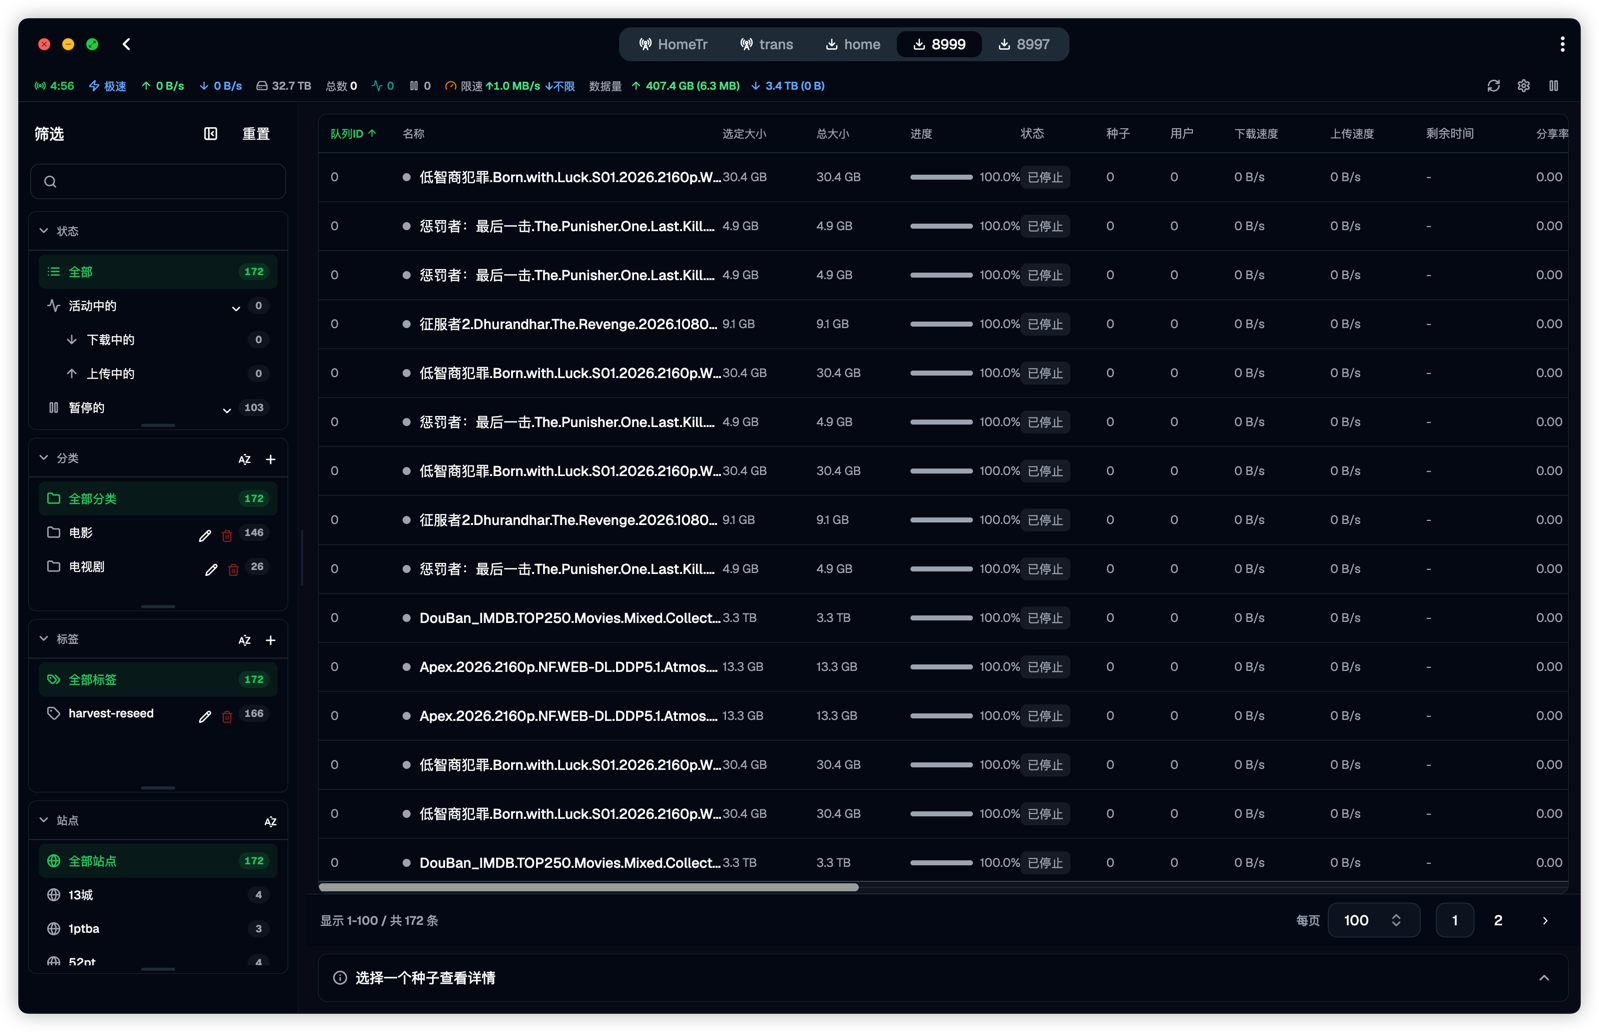Filter by 13城 site
The height and width of the screenshot is (1032, 1599).
pyautogui.click(x=158, y=895)
